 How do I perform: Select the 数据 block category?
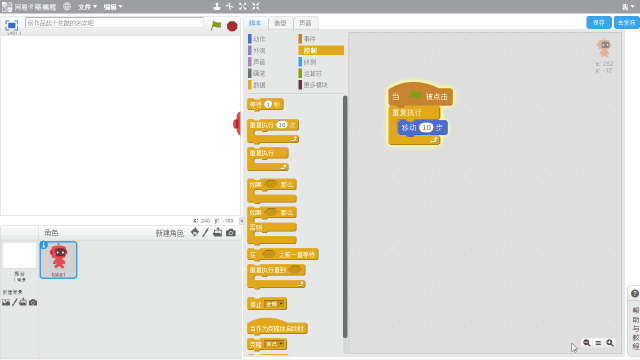click(x=259, y=84)
